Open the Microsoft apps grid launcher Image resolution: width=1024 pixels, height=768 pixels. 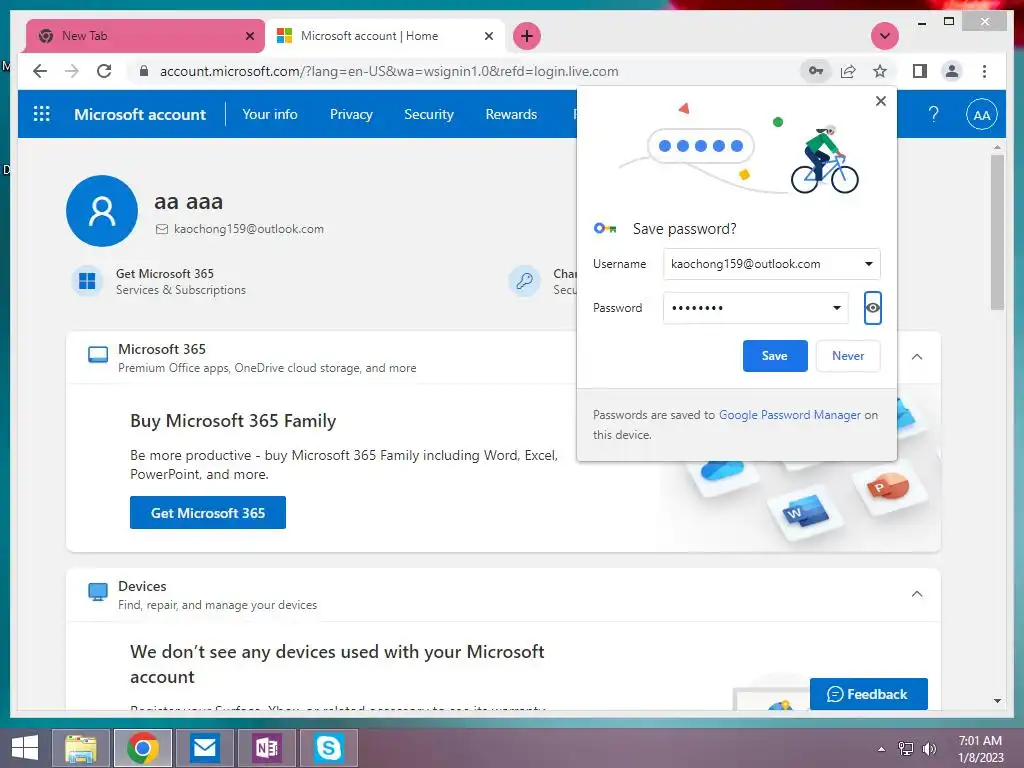41,114
